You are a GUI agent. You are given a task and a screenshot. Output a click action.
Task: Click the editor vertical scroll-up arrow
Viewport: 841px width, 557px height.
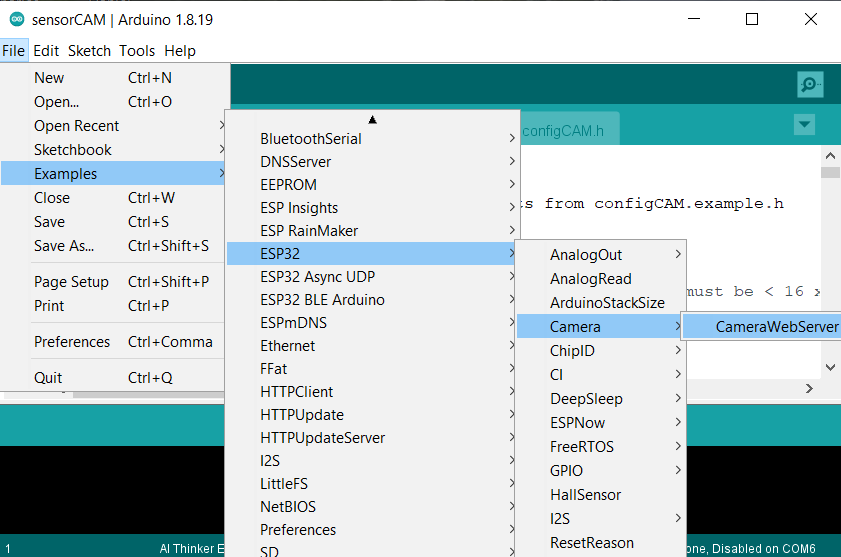[830, 156]
